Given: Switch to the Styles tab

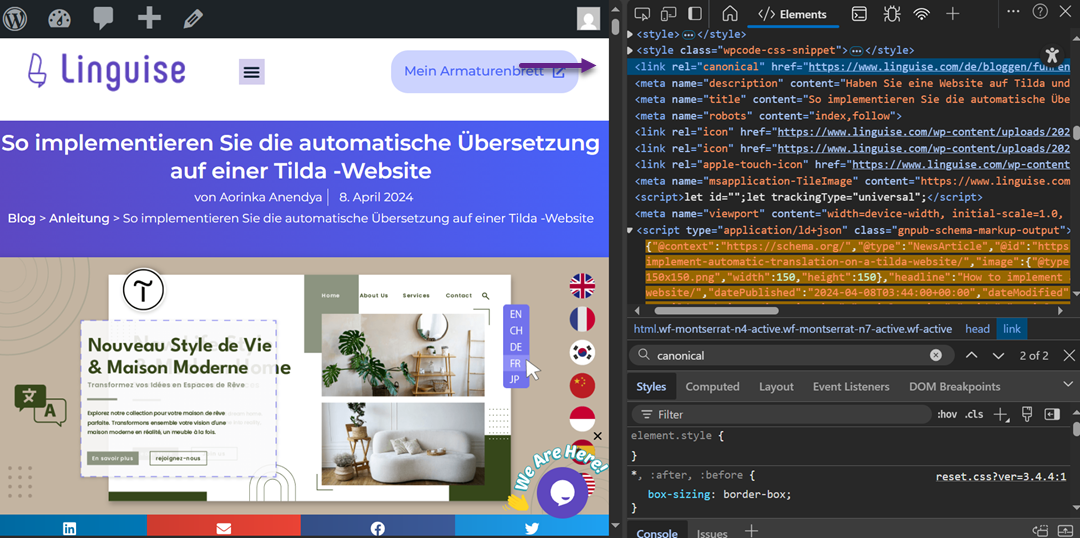Looking at the screenshot, I should (651, 386).
